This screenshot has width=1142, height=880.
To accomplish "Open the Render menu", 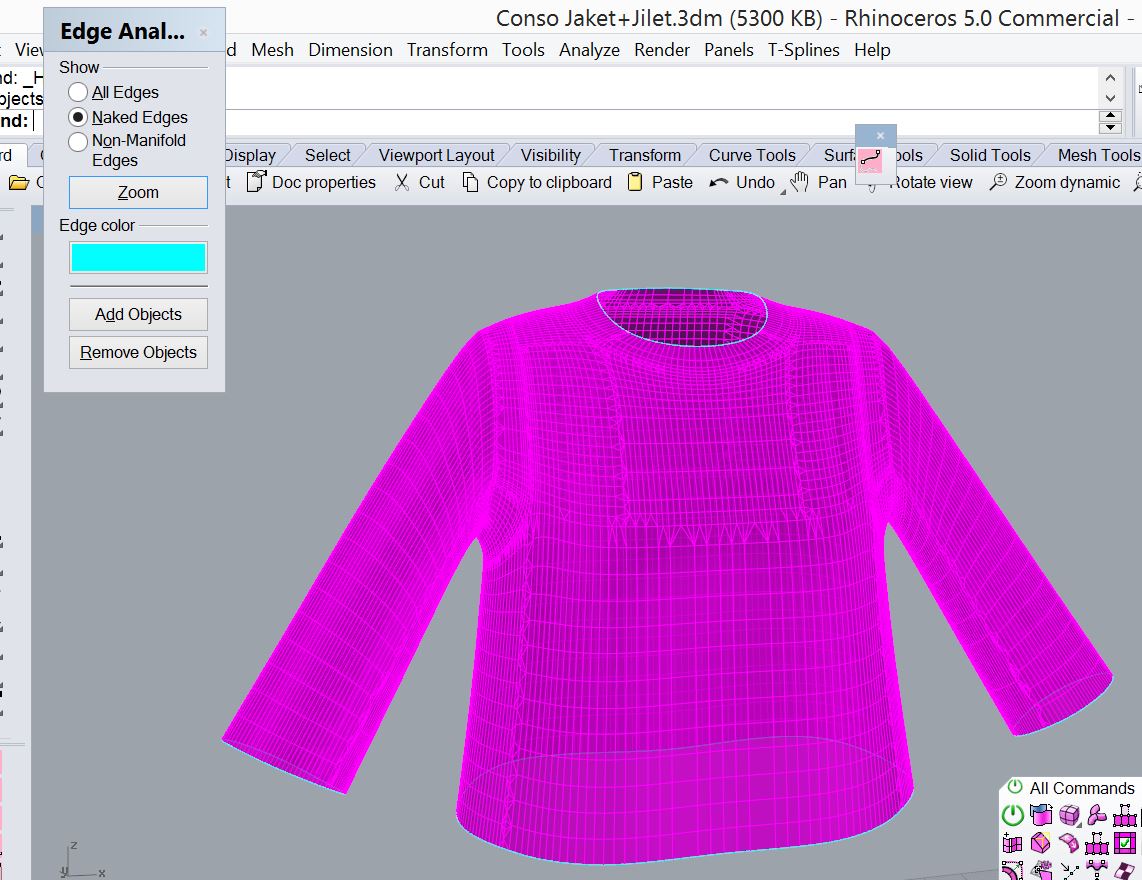I will pyautogui.click(x=662, y=50).
